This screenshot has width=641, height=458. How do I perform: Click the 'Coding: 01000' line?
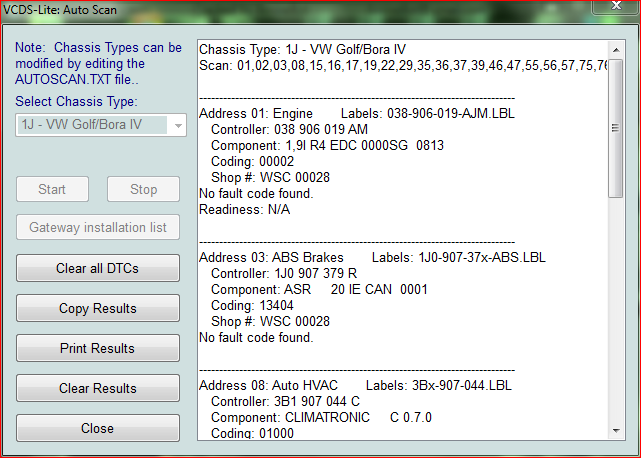coord(252,433)
